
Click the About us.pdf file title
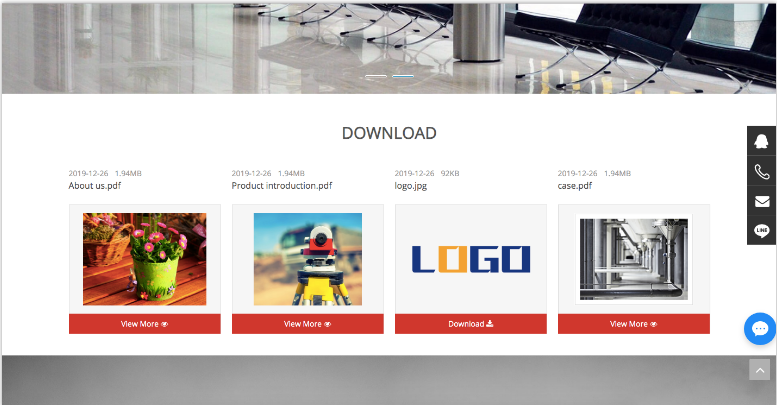click(x=95, y=185)
